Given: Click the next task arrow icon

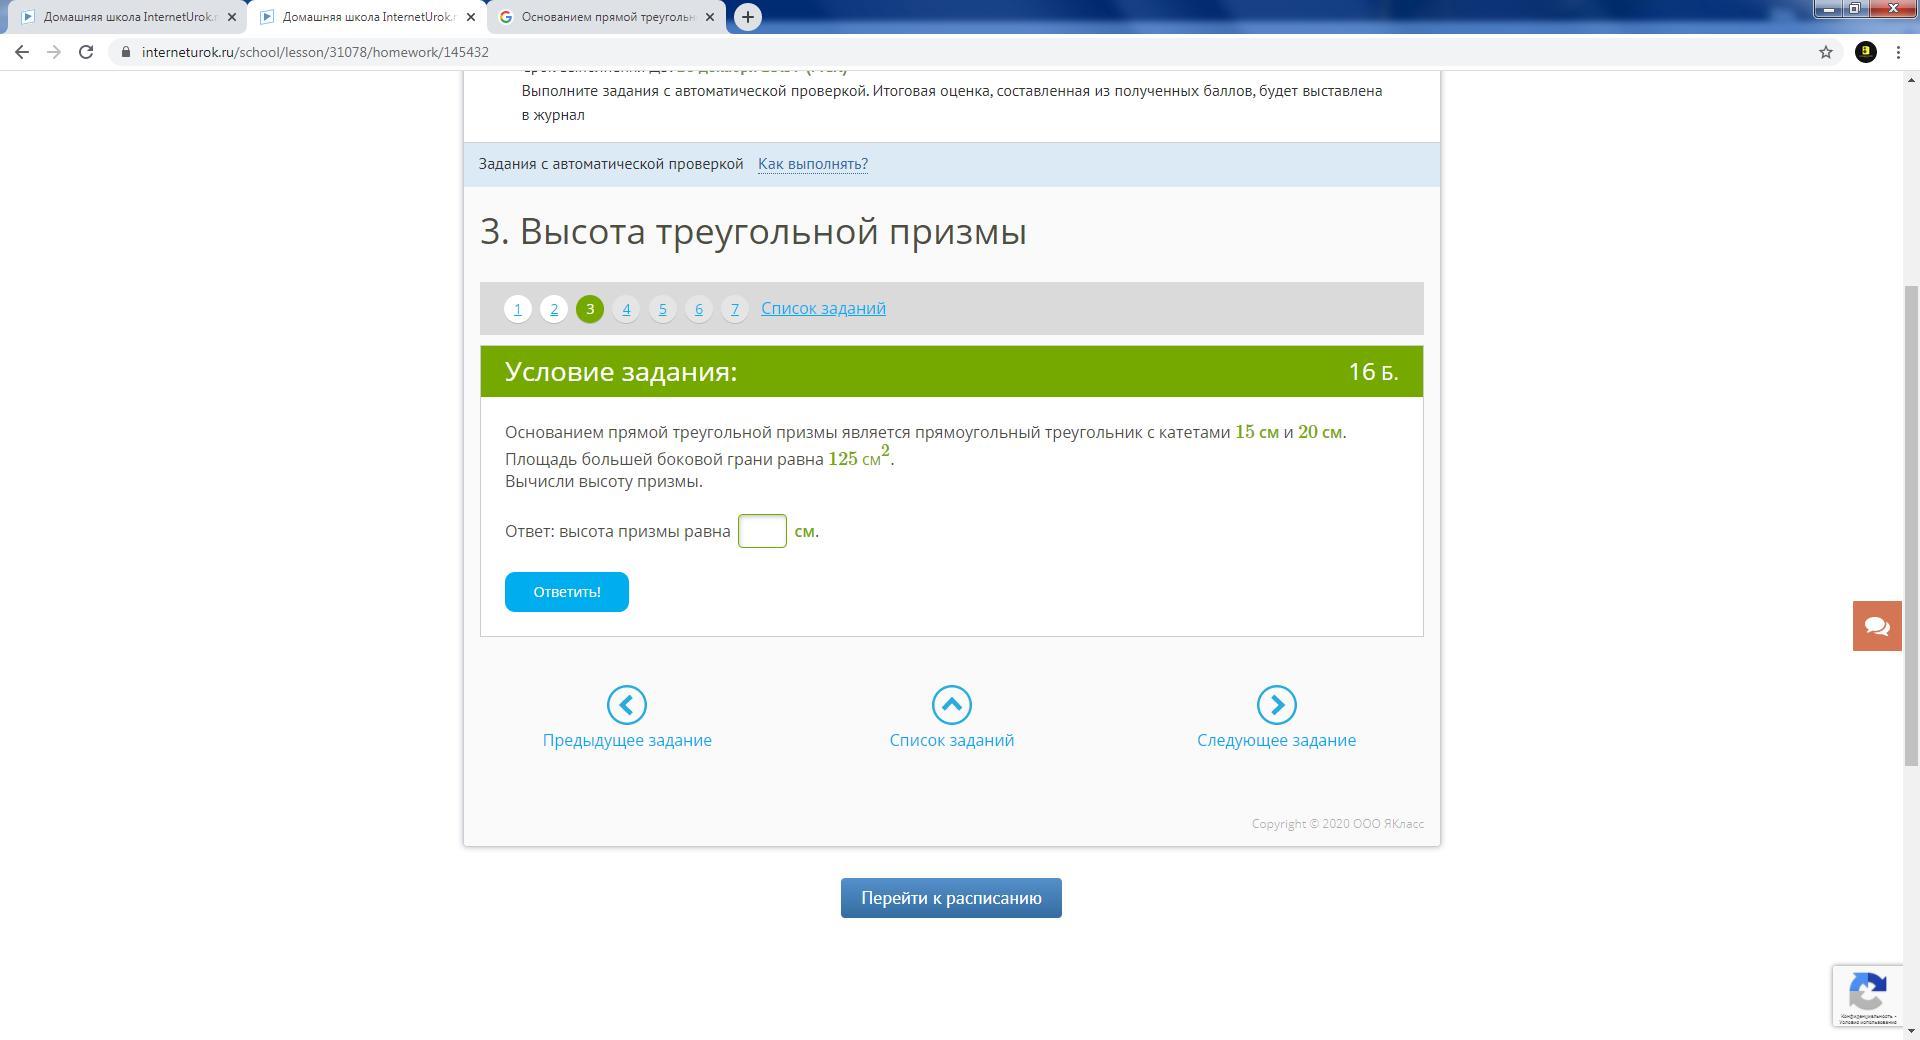Looking at the screenshot, I should point(1276,705).
